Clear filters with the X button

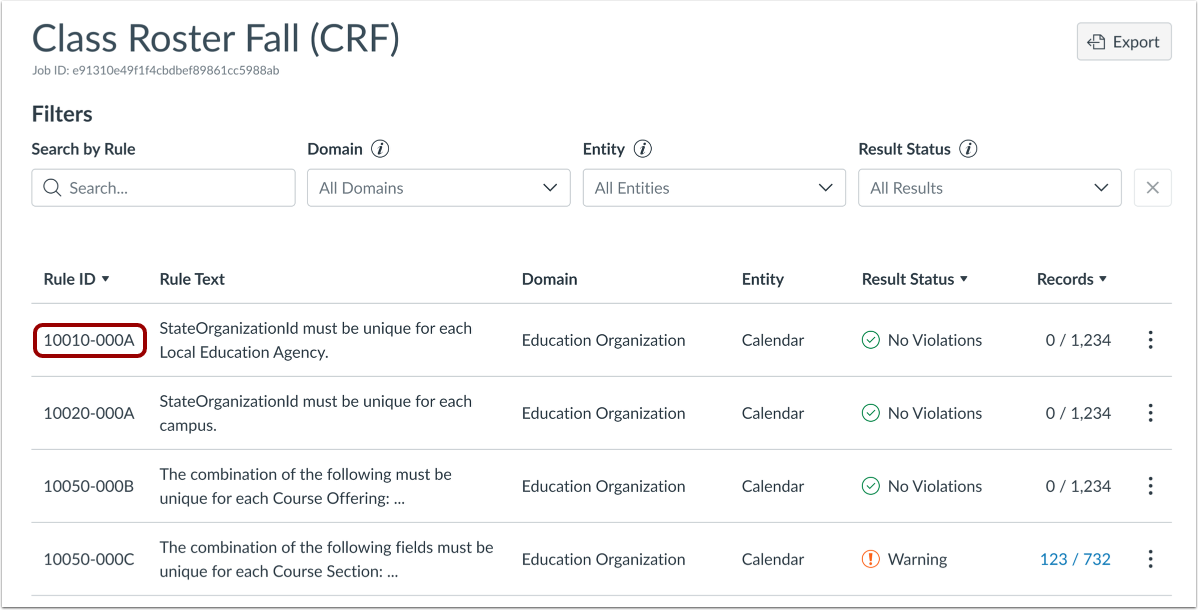tap(1152, 188)
